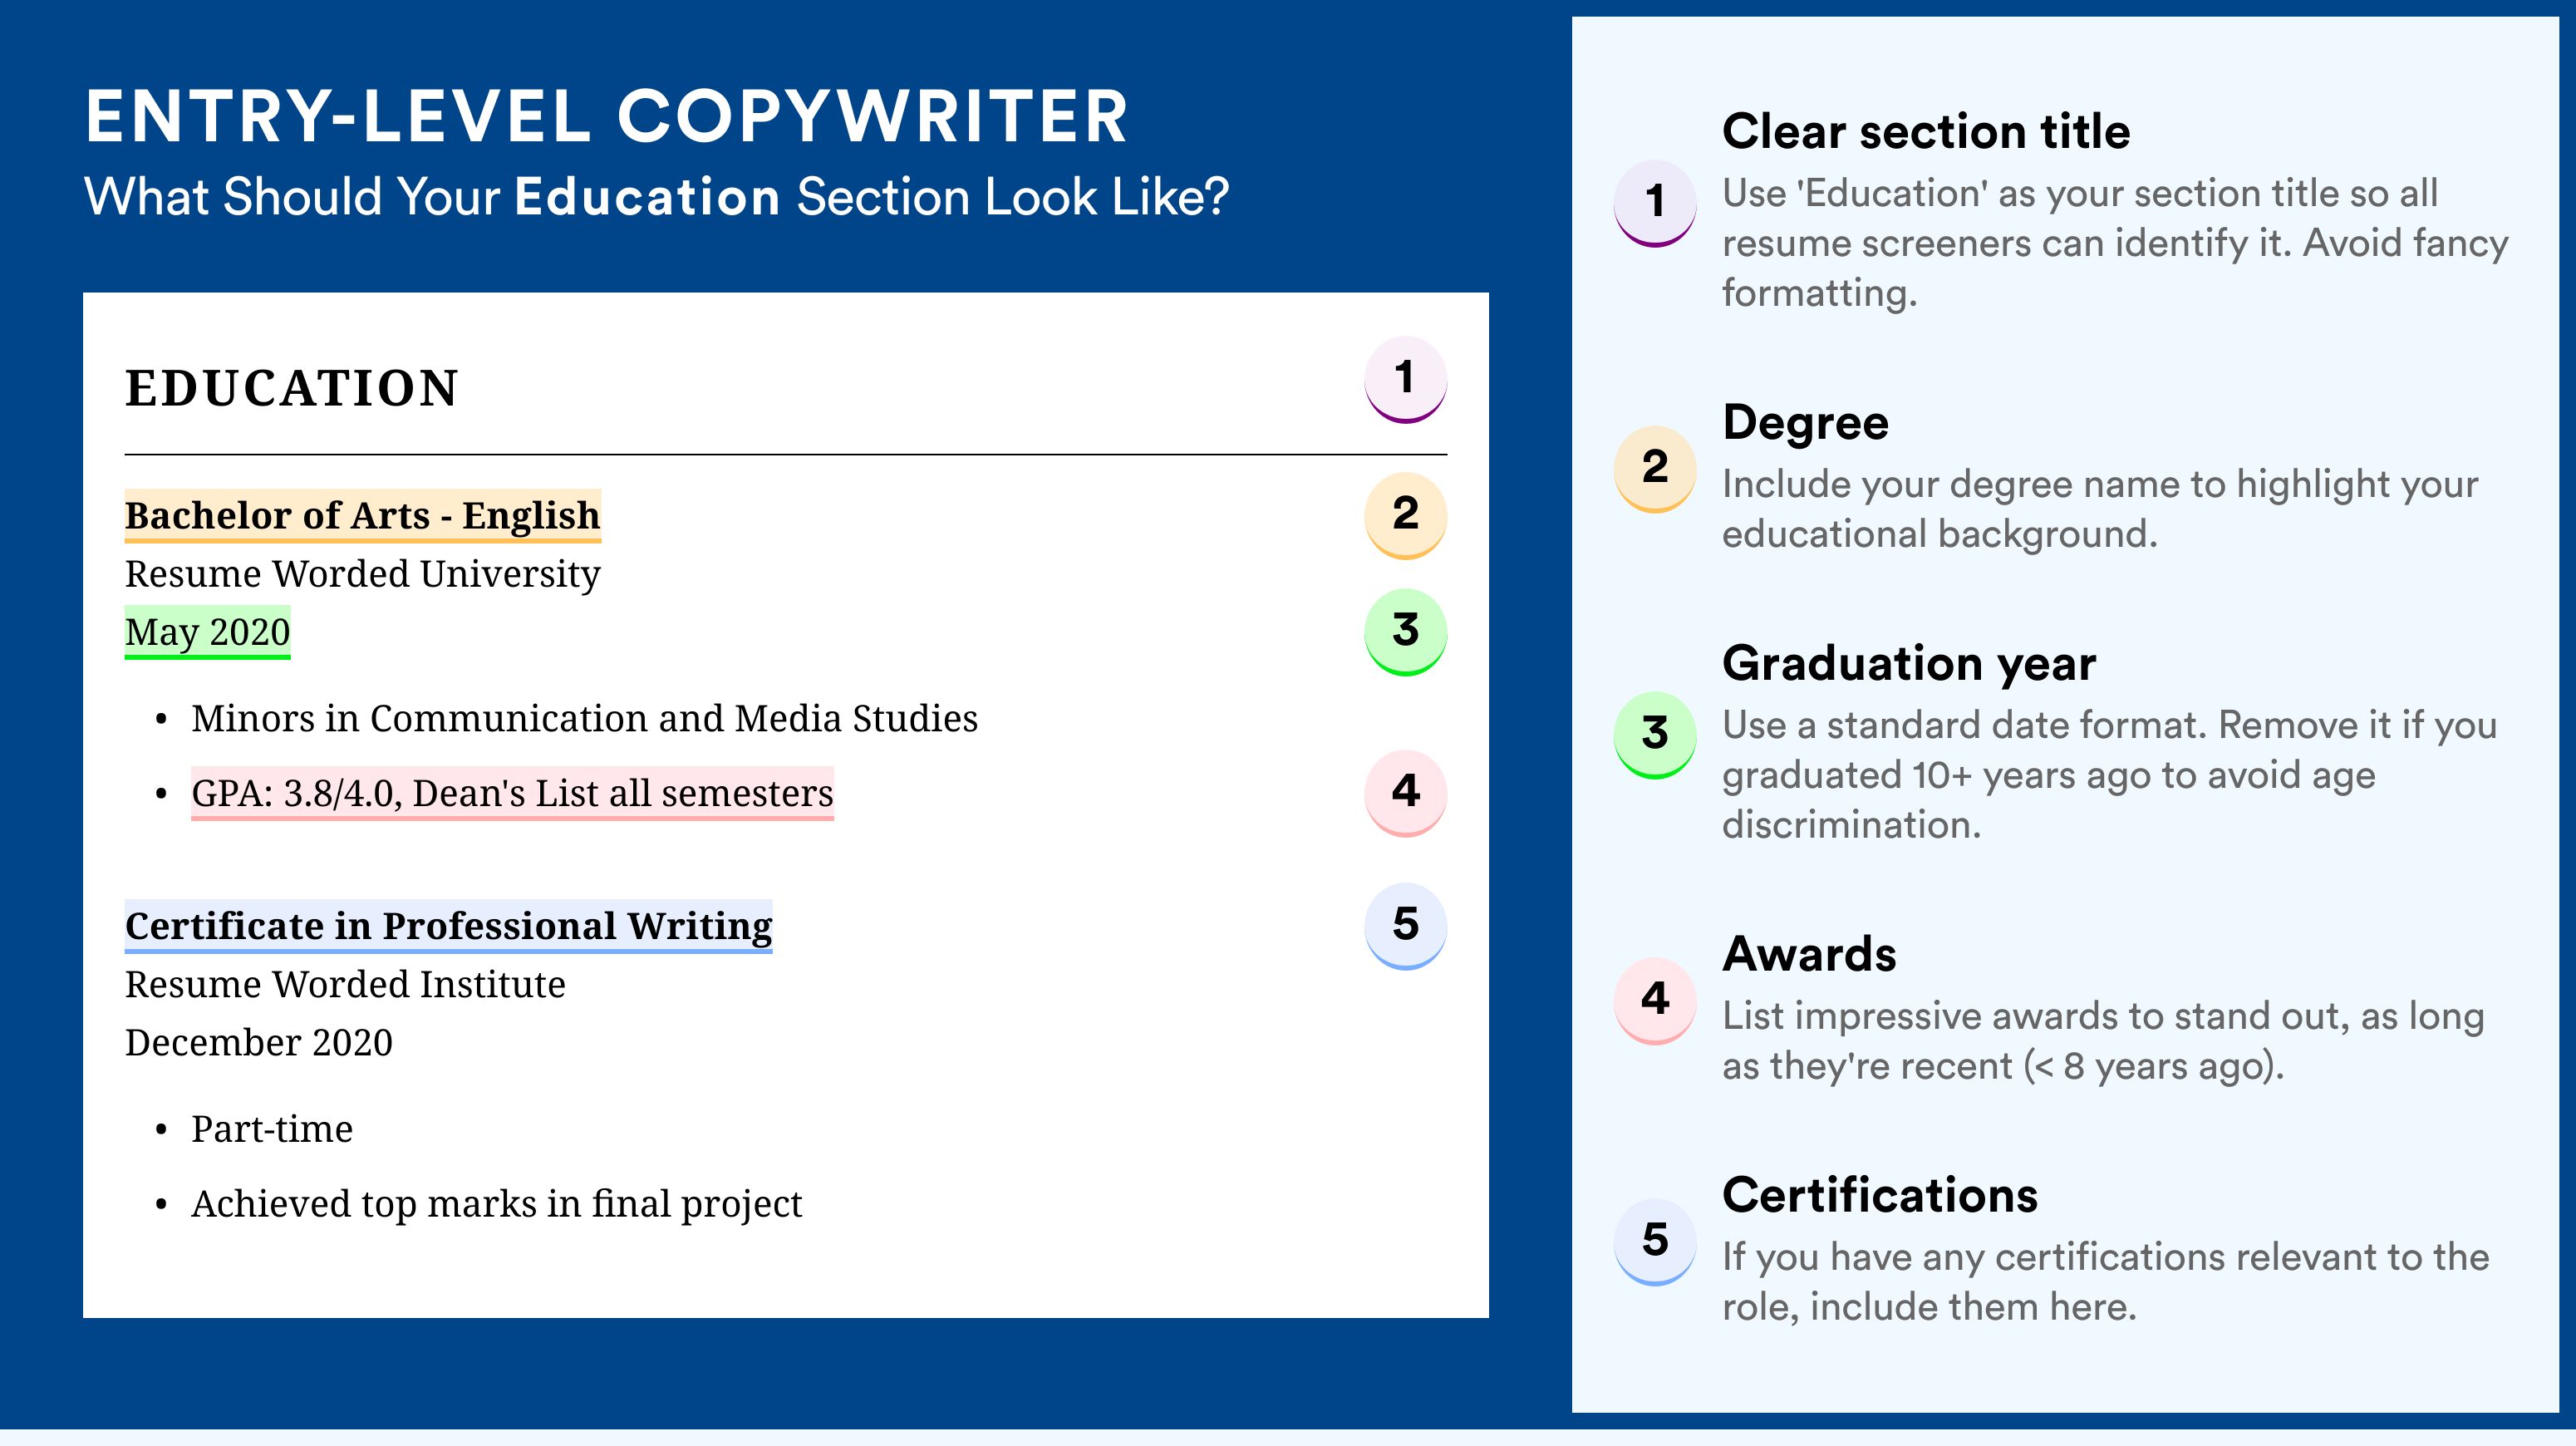Click the badge 2 next to Degree tip
Screen dimensions: 2576x1446
1654,469
